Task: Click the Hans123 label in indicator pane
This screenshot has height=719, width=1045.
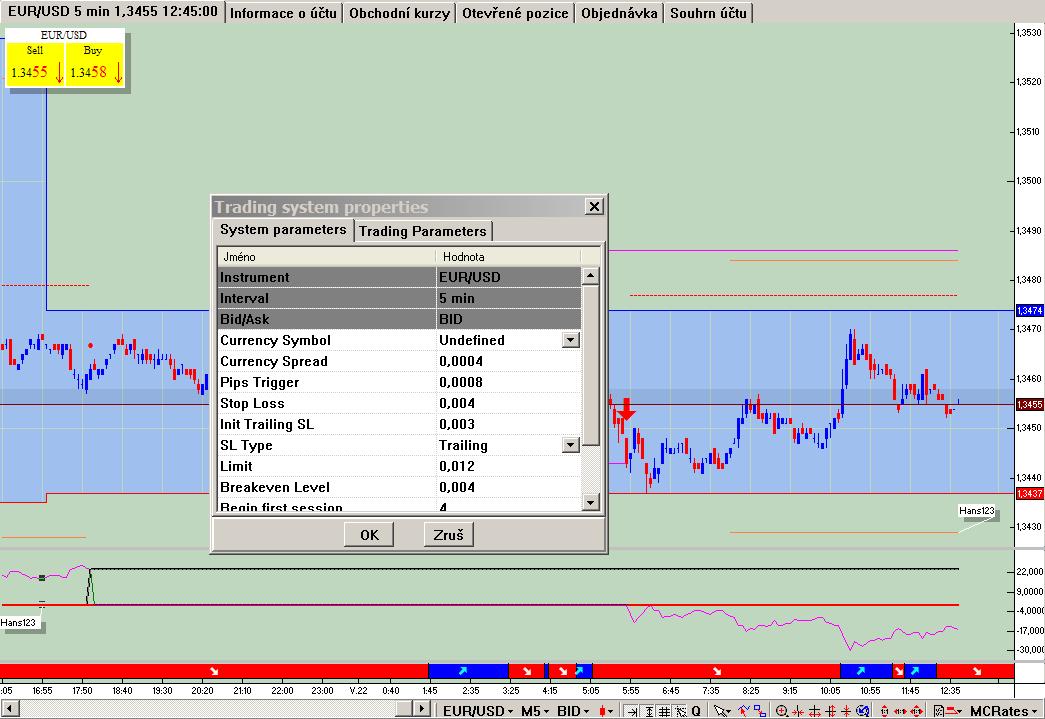Action: 19,623
